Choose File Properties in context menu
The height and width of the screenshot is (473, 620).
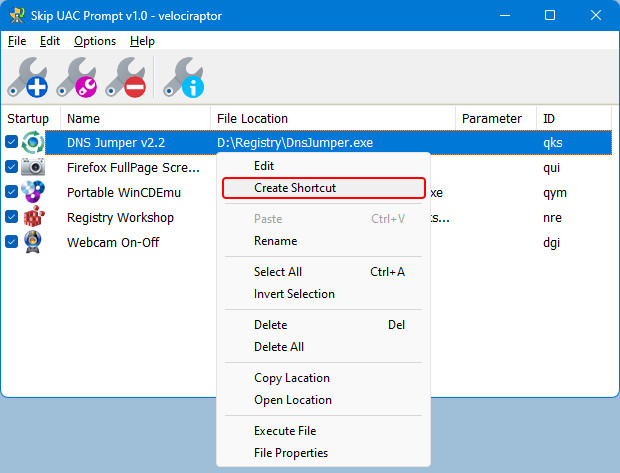(323, 453)
